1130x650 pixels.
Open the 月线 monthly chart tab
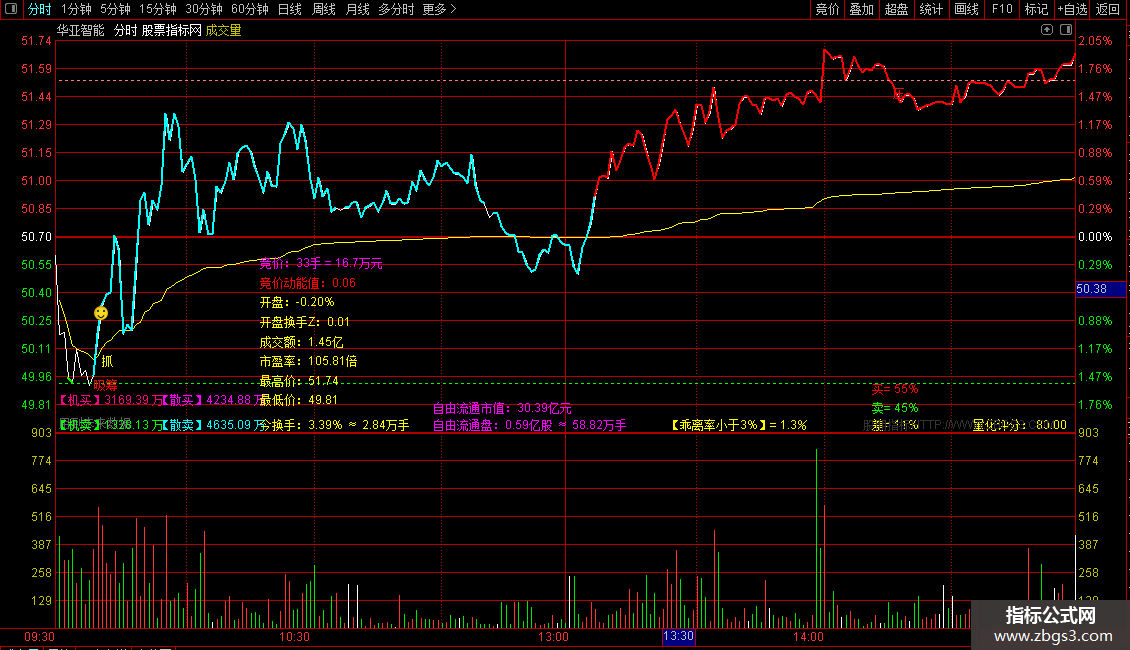357,9
